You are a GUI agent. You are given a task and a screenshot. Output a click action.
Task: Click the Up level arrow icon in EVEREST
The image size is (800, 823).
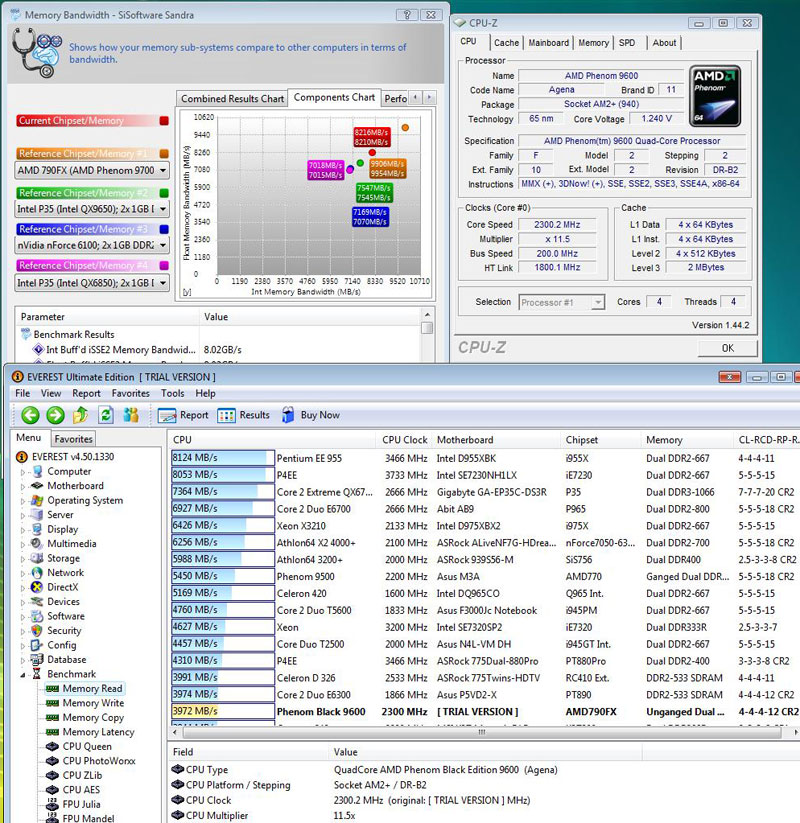click(80, 415)
